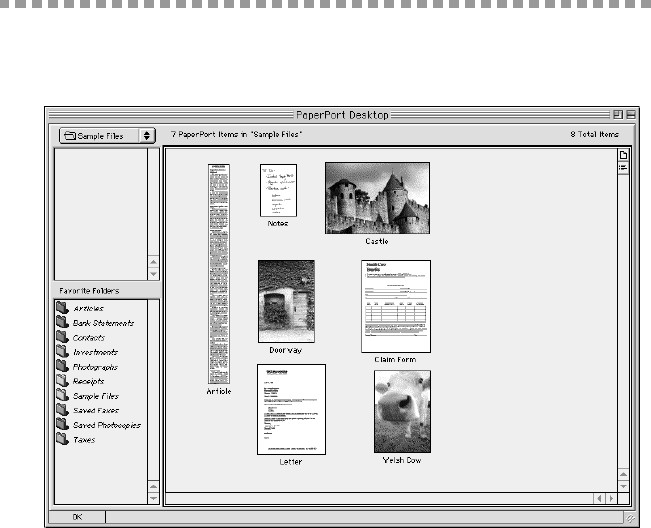Click the 'Favorite Folders' heading
Image resolution: width=651 pixels, height=528 pixels.
(x=89, y=291)
